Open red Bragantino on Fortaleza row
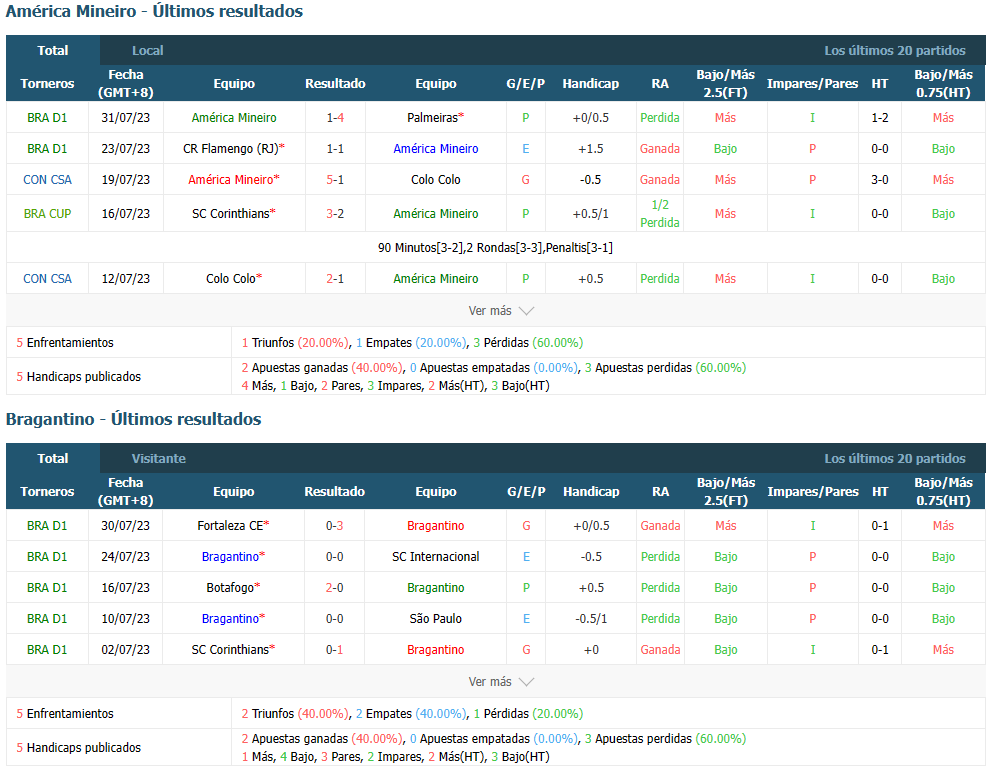This screenshot has width=993, height=770. coord(436,525)
